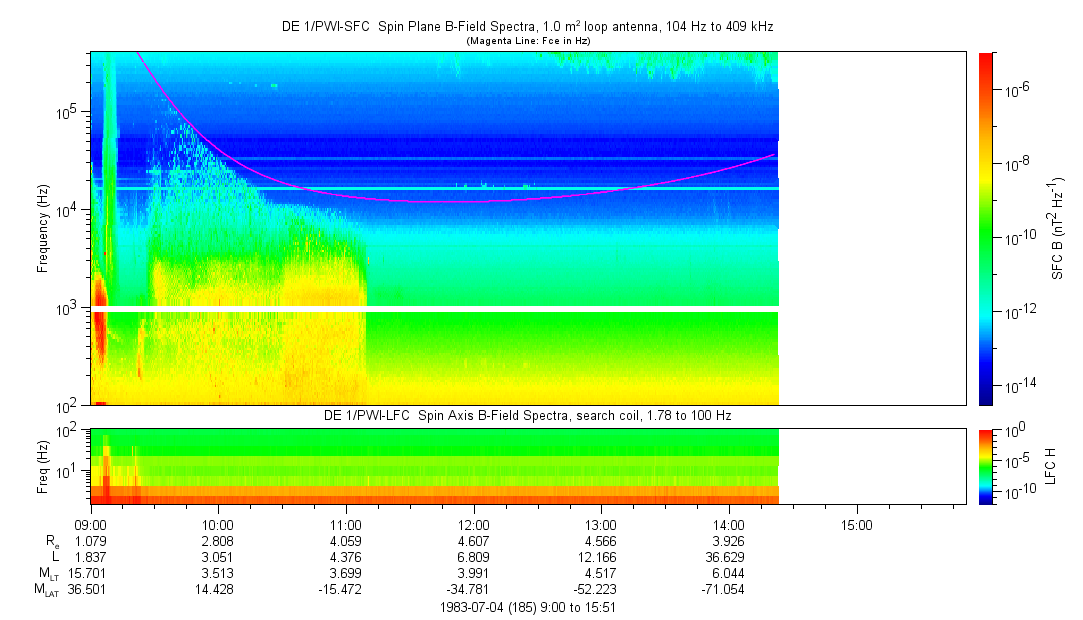Click the LFC H colorbar label
The image size is (1083, 620).
click(x=1051, y=465)
